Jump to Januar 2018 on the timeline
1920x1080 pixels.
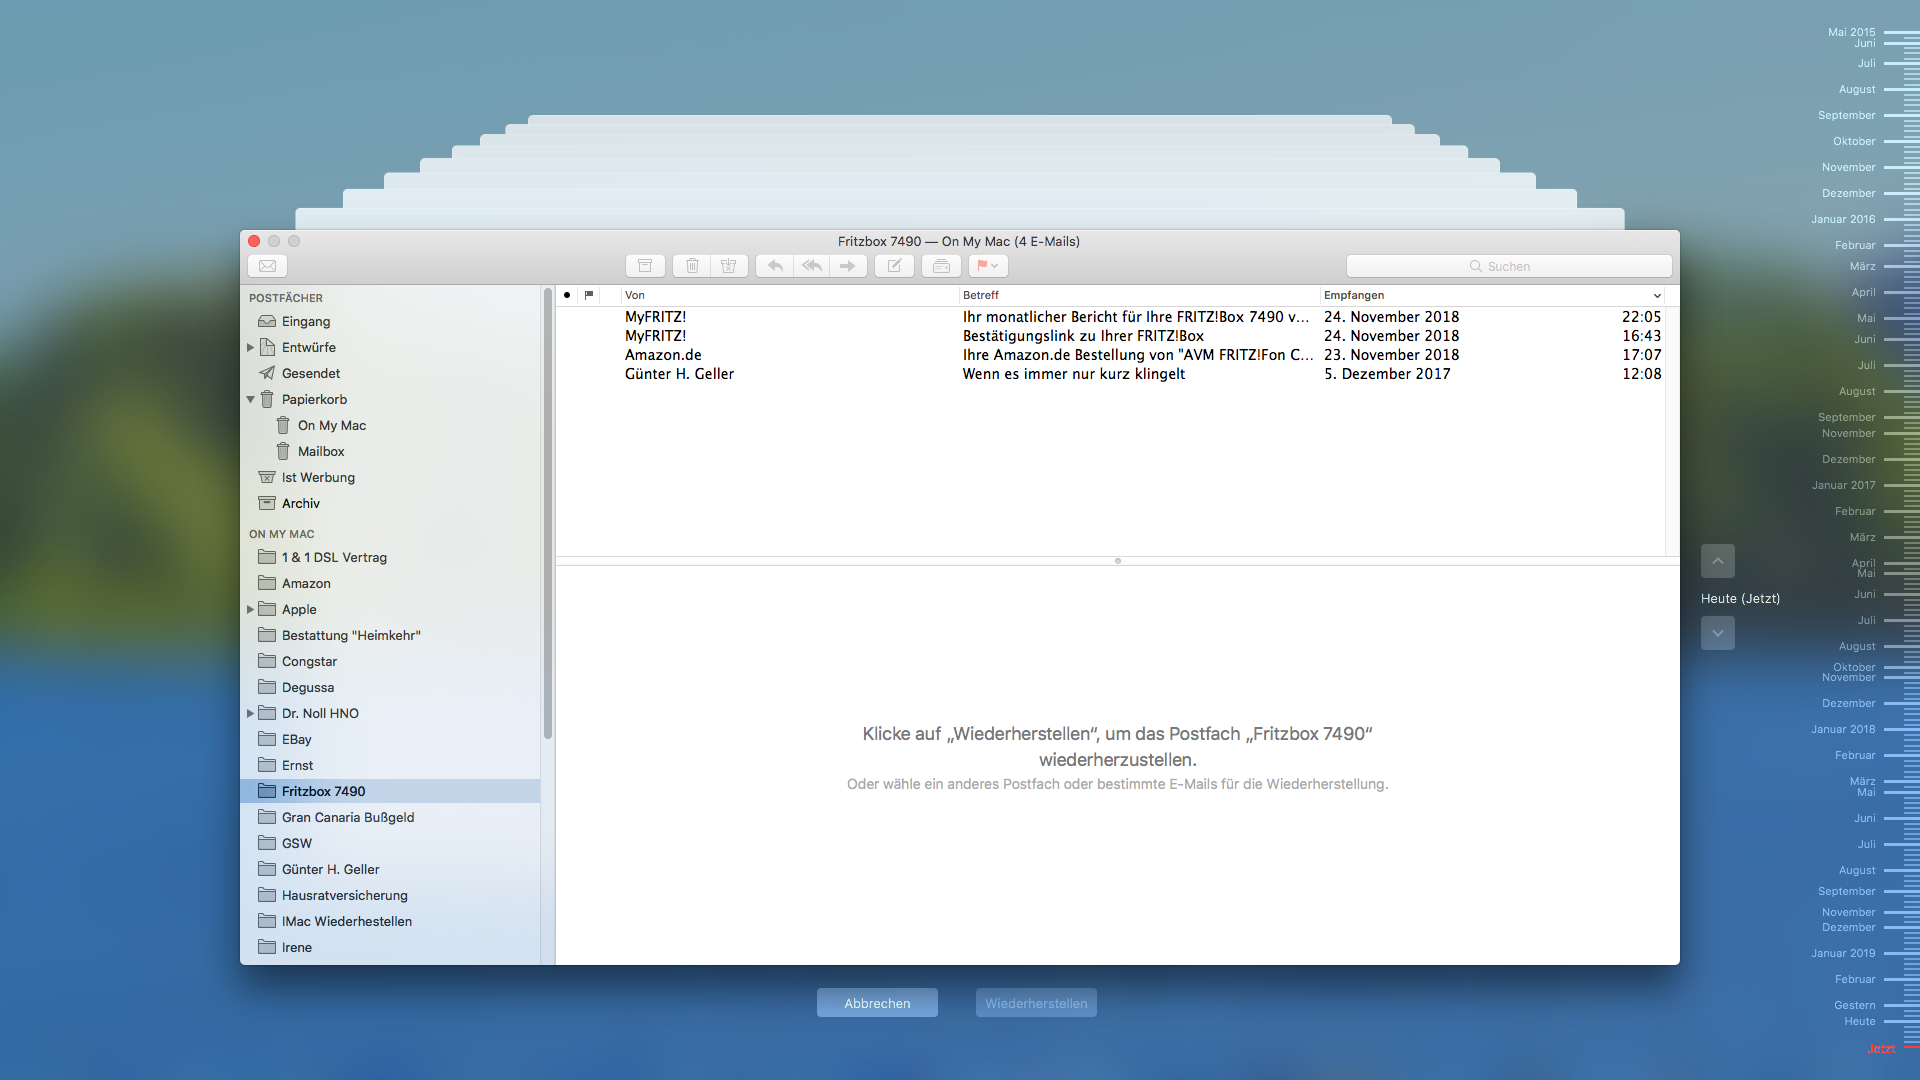coord(1843,729)
